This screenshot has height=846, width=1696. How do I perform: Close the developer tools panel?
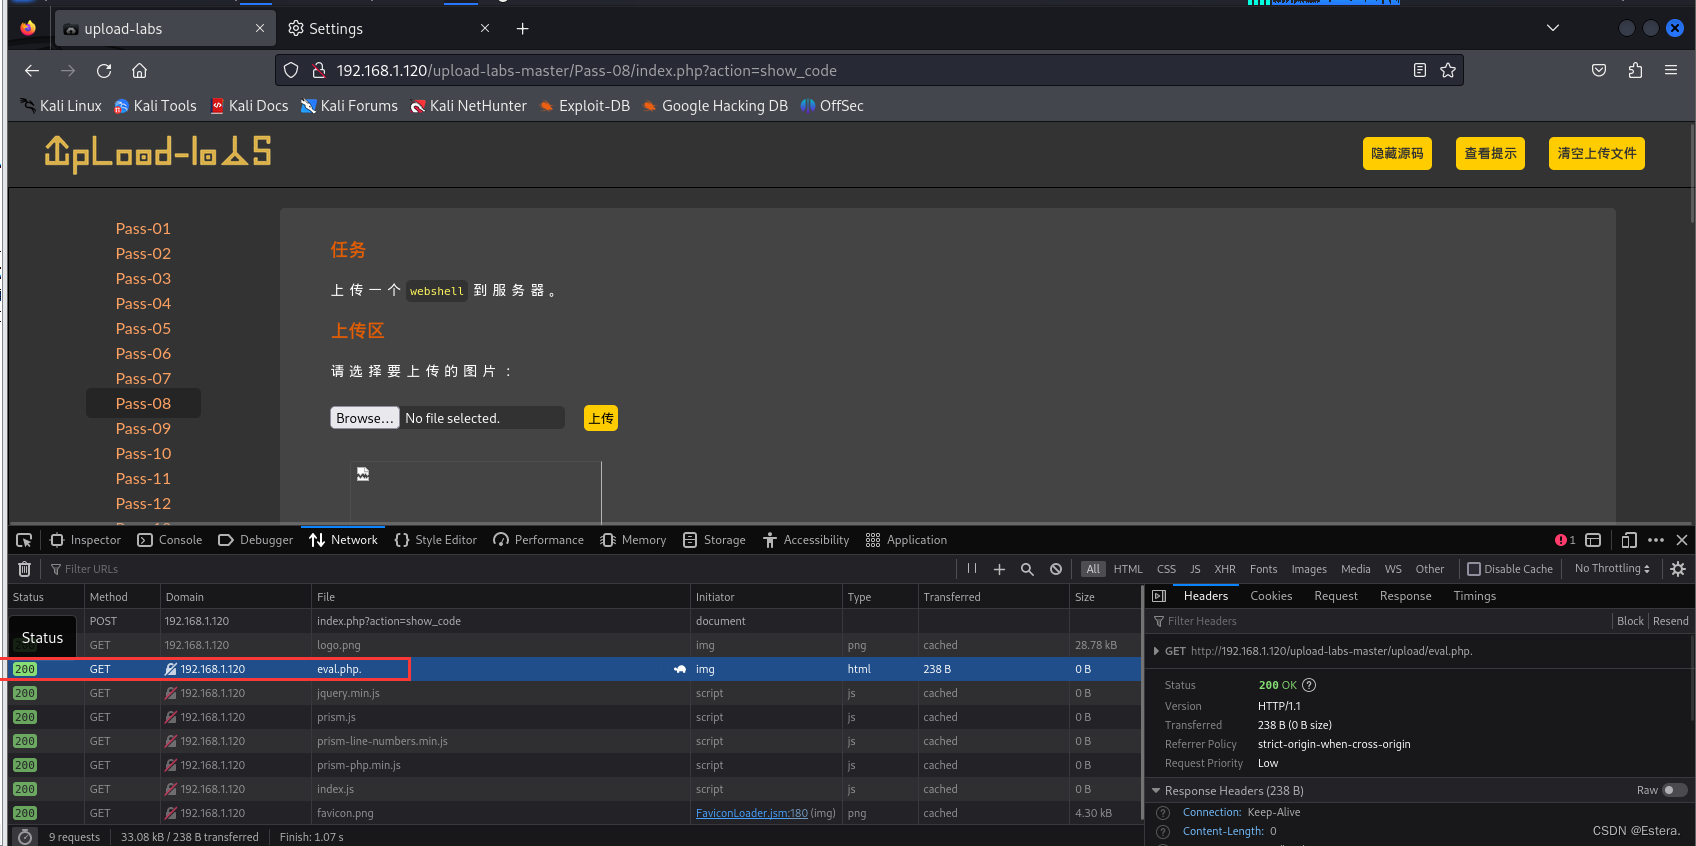[1682, 540]
